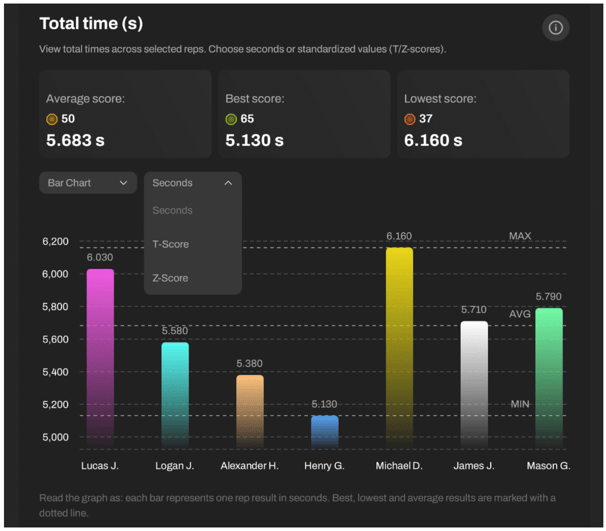The height and width of the screenshot is (531, 606).
Task: Click Logan J.'s cyan bar
Action: [175, 393]
